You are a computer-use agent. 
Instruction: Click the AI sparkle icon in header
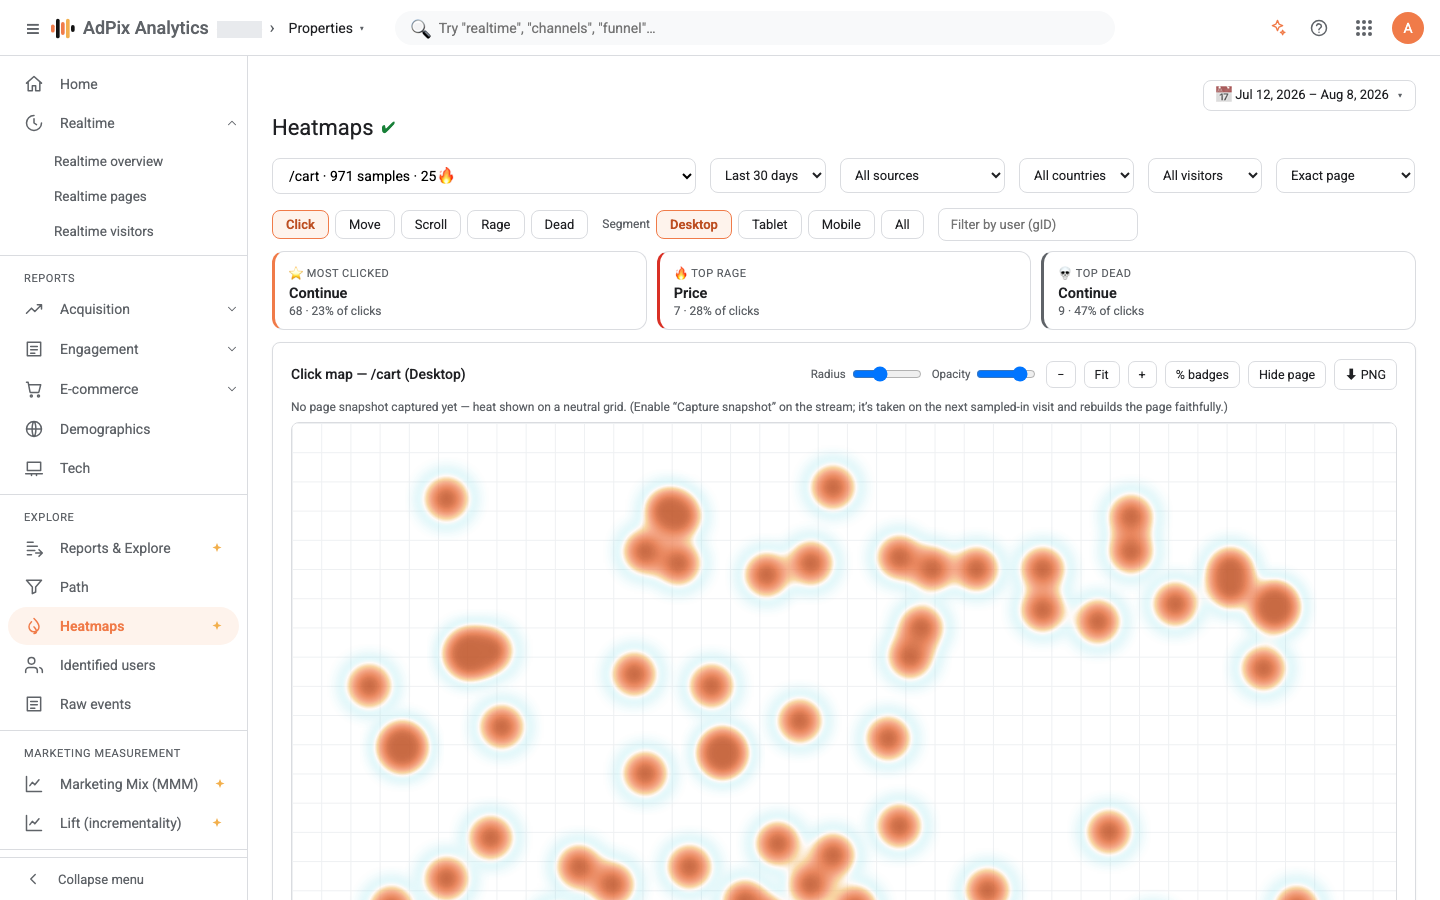(x=1278, y=28)
